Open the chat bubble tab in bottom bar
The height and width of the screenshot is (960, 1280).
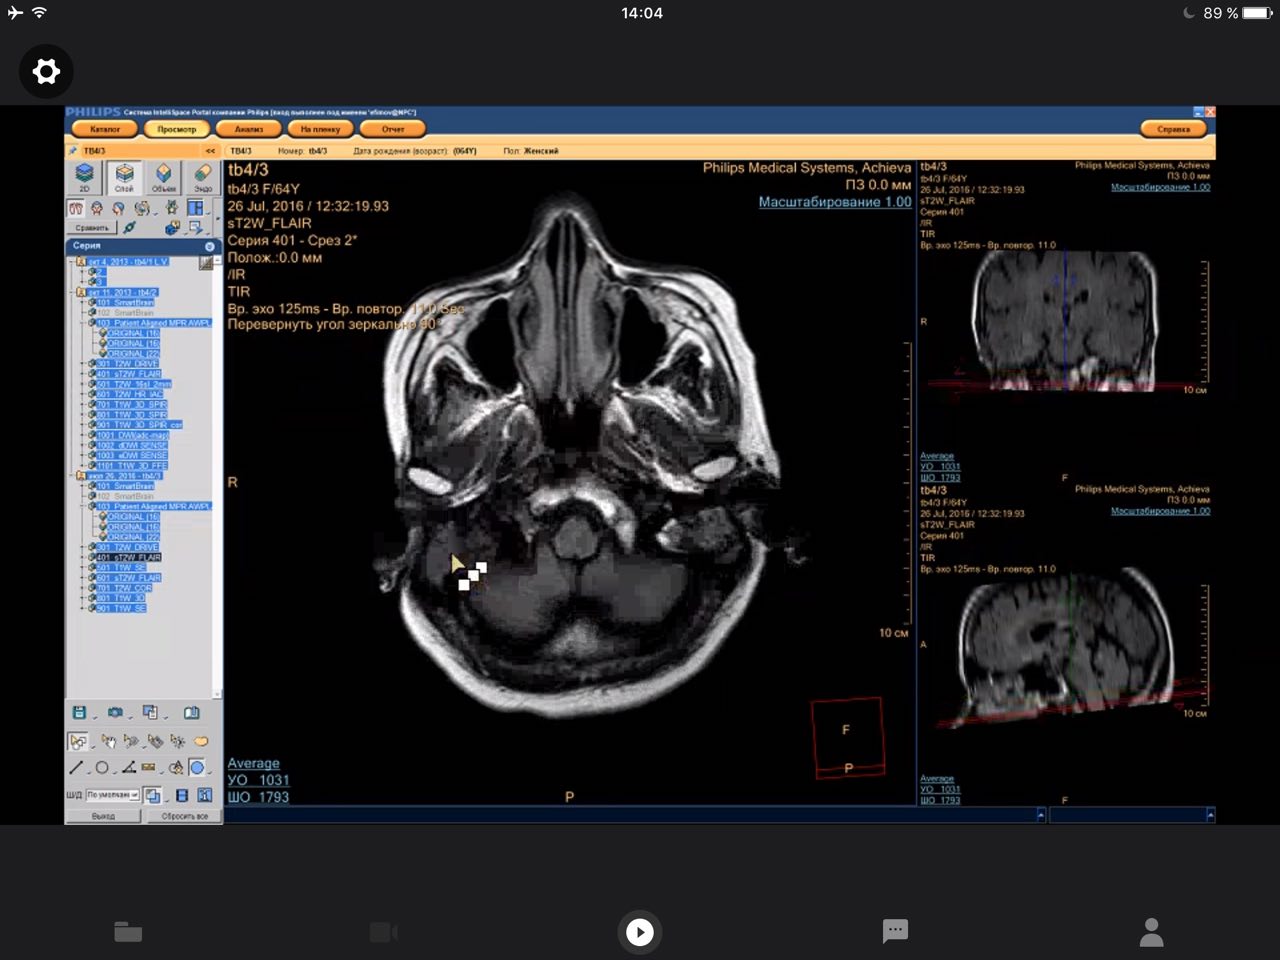point(895,931)
